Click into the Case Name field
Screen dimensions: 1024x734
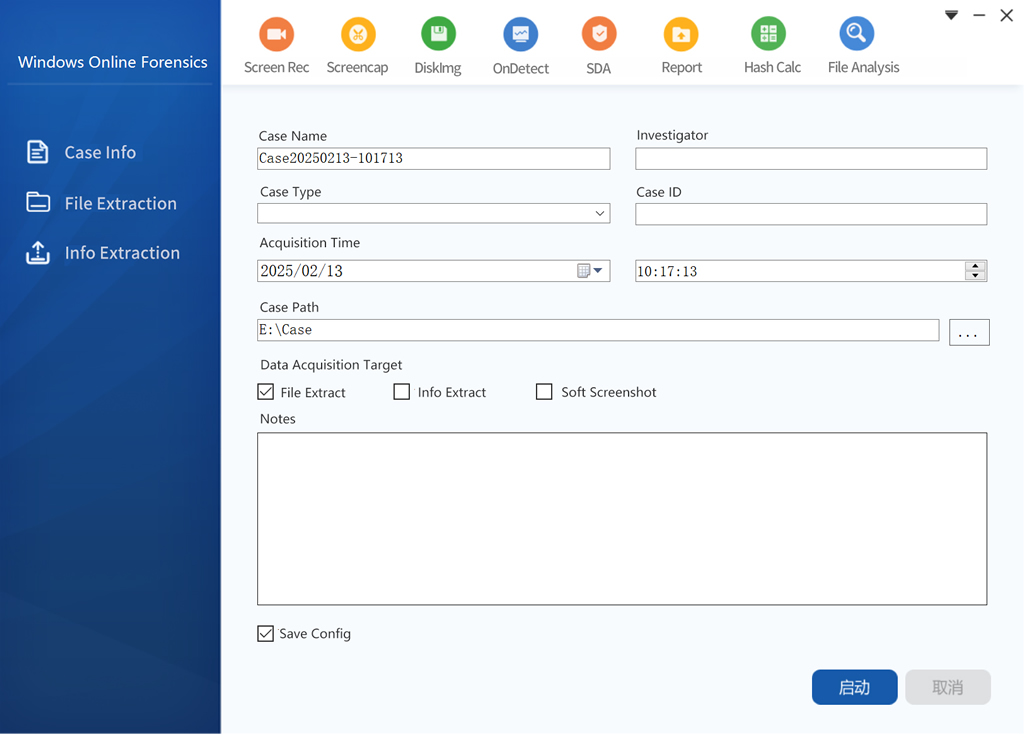tap(434, 159)
